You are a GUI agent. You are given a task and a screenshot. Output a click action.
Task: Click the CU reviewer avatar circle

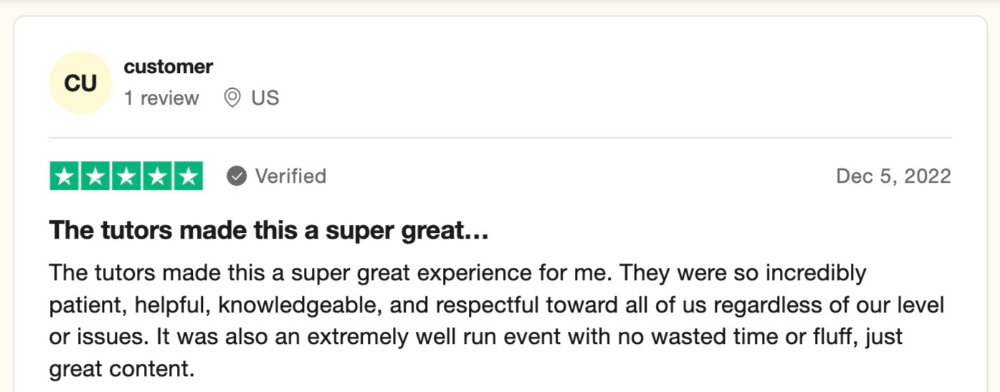pyautogui.click(x=80, y=83)
